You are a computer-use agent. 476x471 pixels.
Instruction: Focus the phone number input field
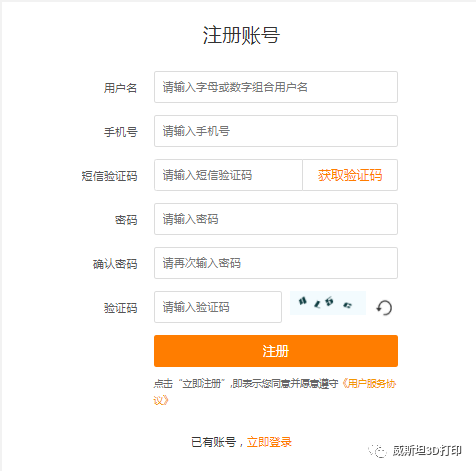tap(276, 131)
